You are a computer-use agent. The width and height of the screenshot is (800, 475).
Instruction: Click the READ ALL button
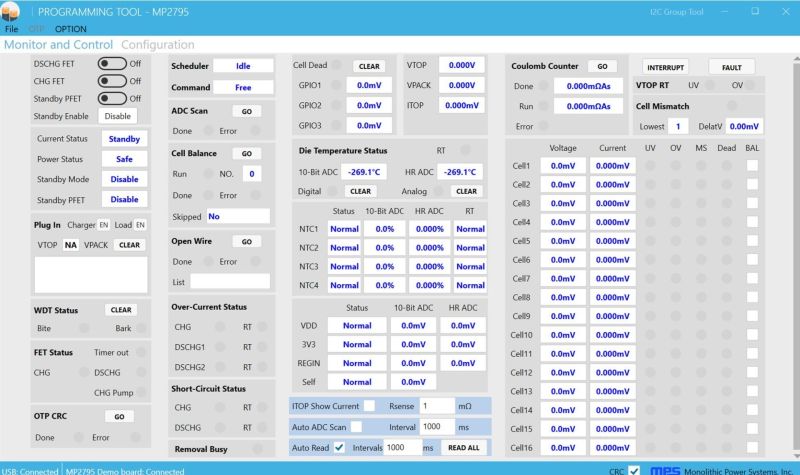pyautogui.click(x=464, y=447)
